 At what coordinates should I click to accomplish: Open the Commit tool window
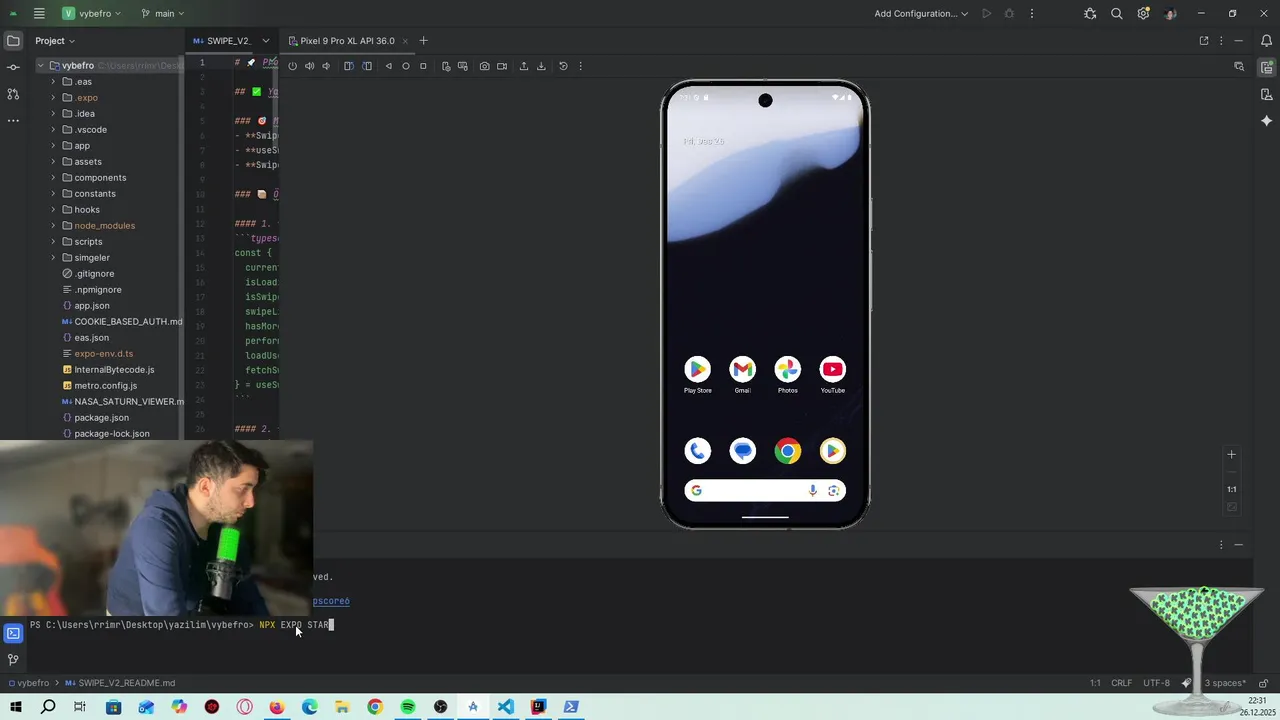(13, 67)
